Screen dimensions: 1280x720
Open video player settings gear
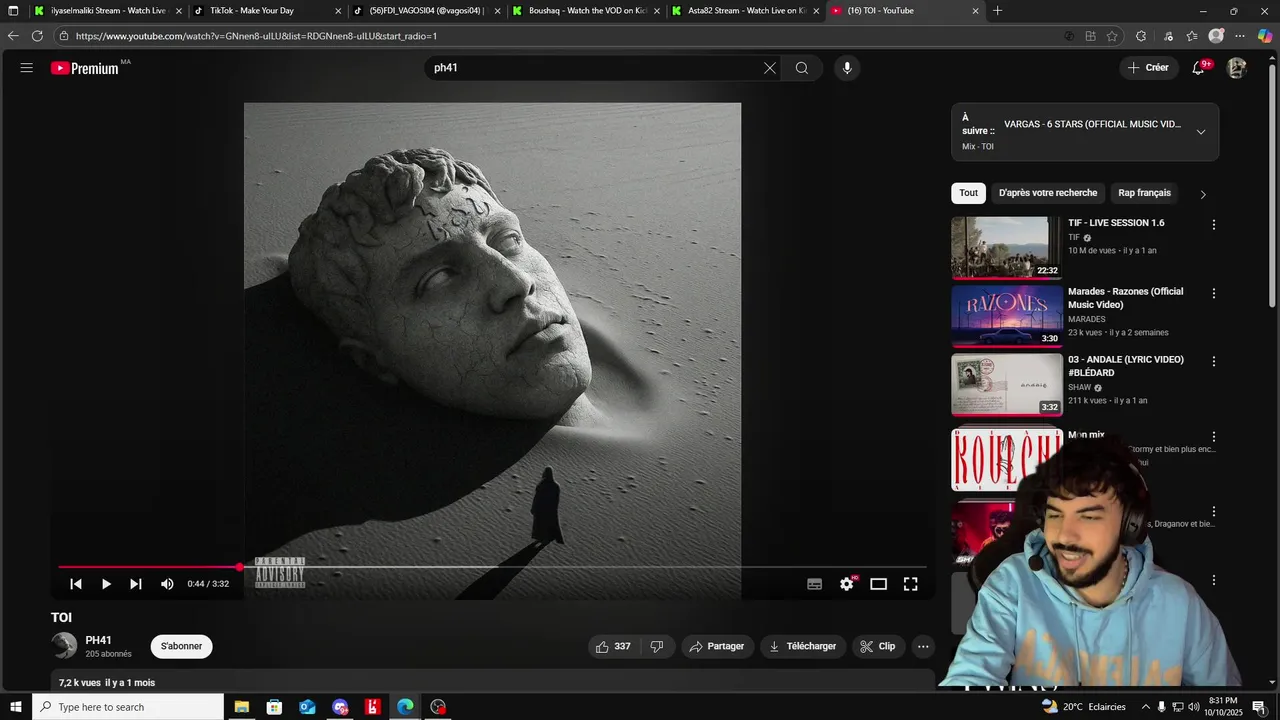tap(847, 584)
